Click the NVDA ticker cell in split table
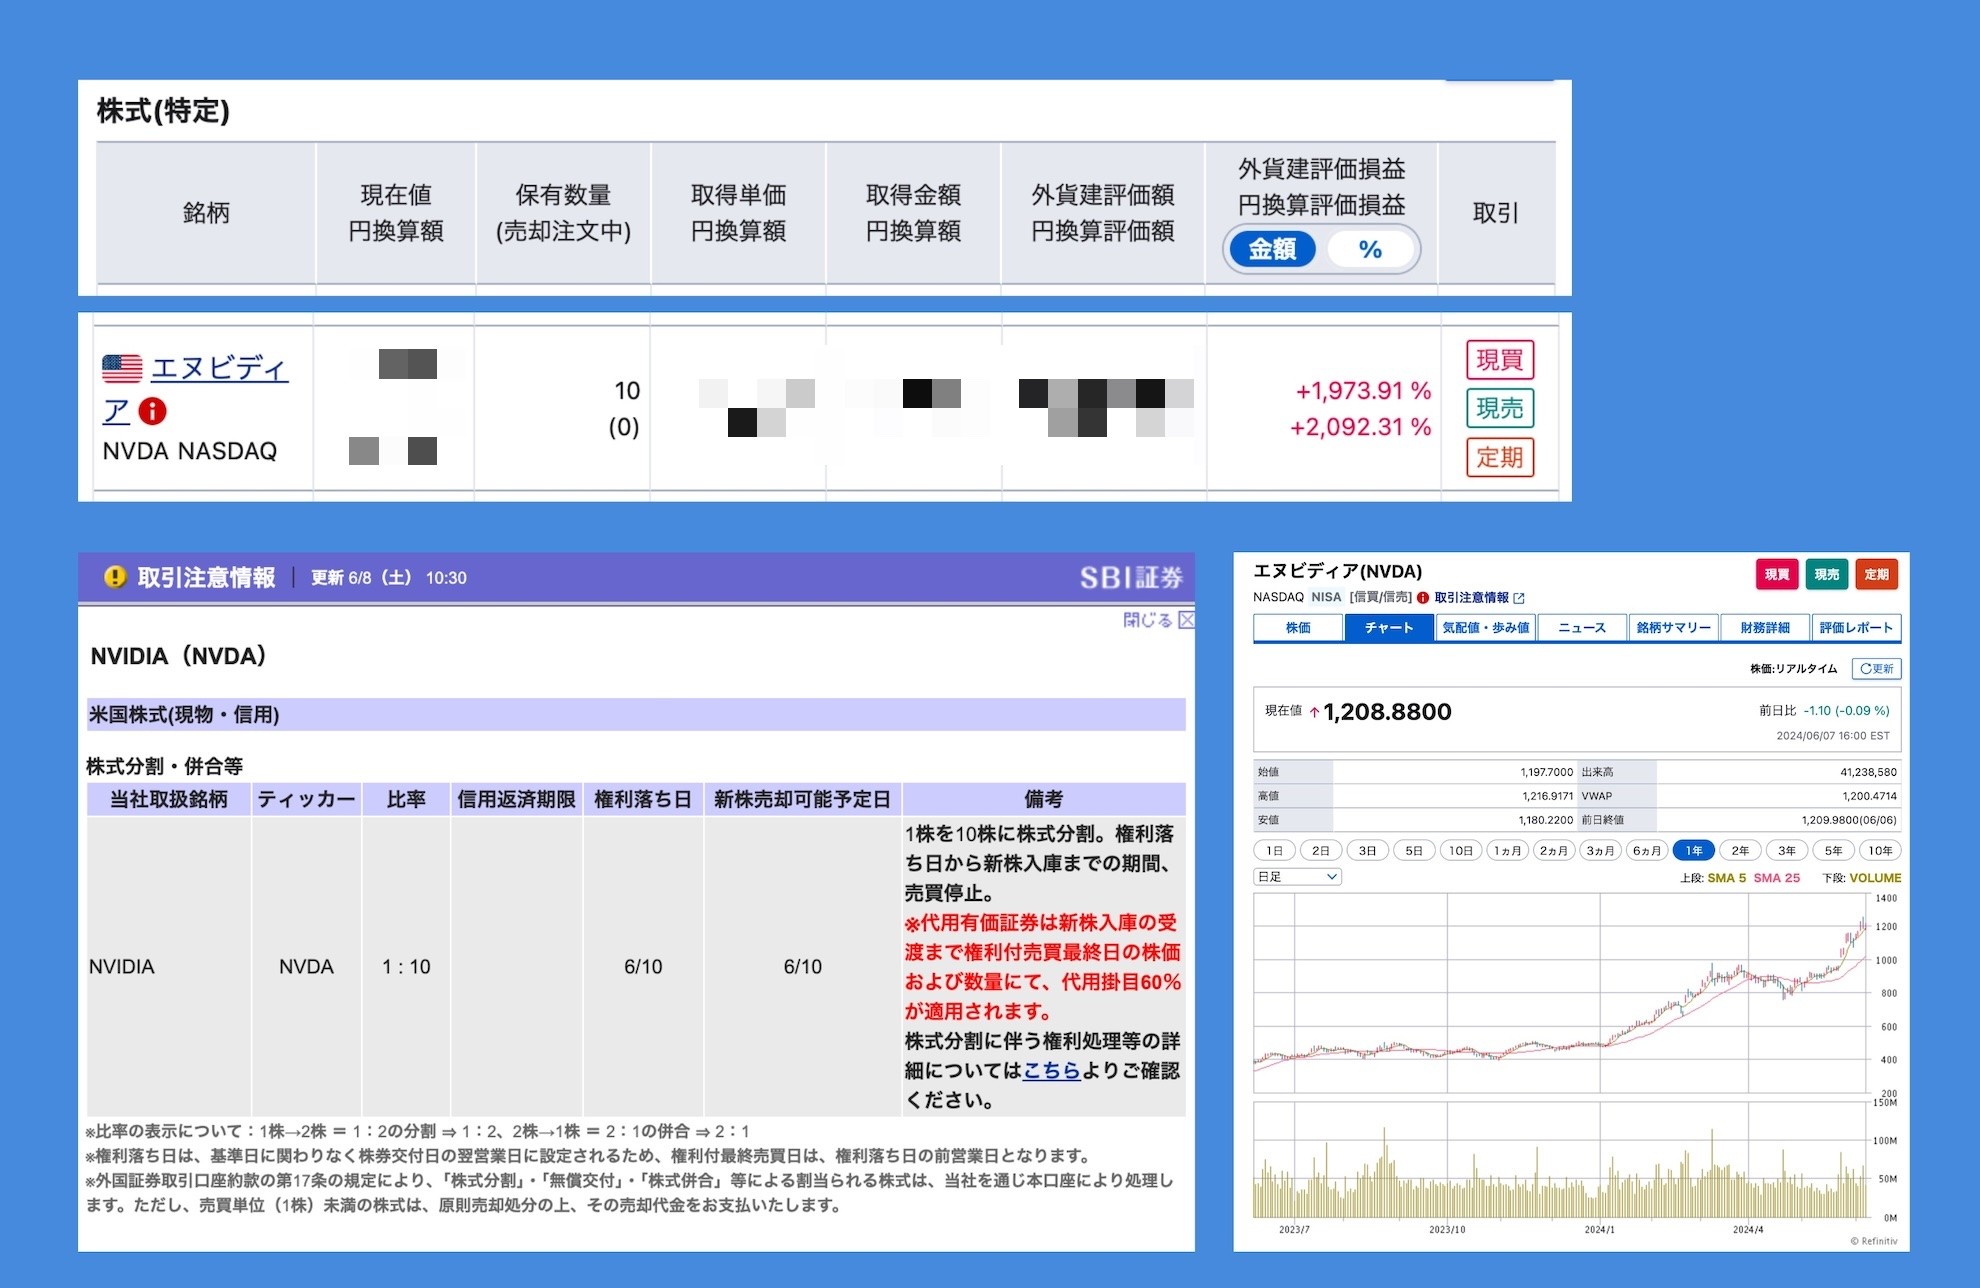 pos(306,967)
